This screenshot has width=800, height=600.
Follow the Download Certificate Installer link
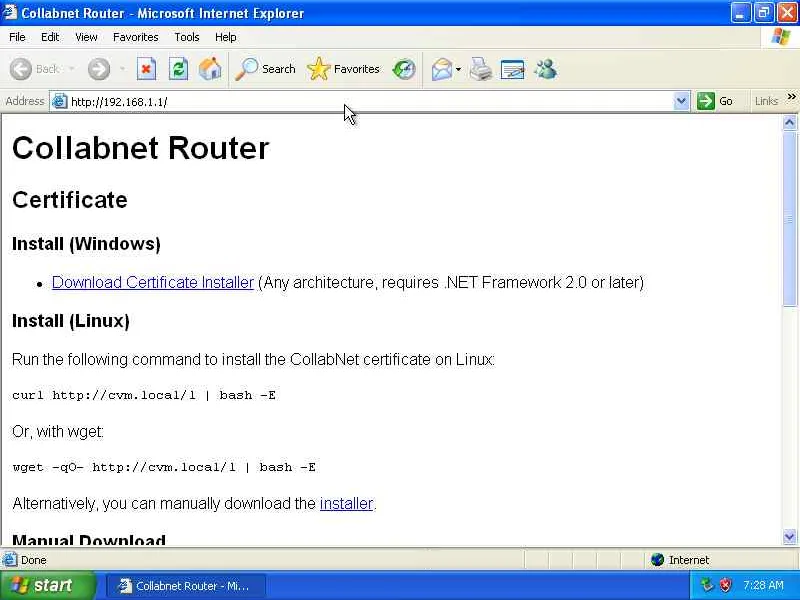point(153,282)
